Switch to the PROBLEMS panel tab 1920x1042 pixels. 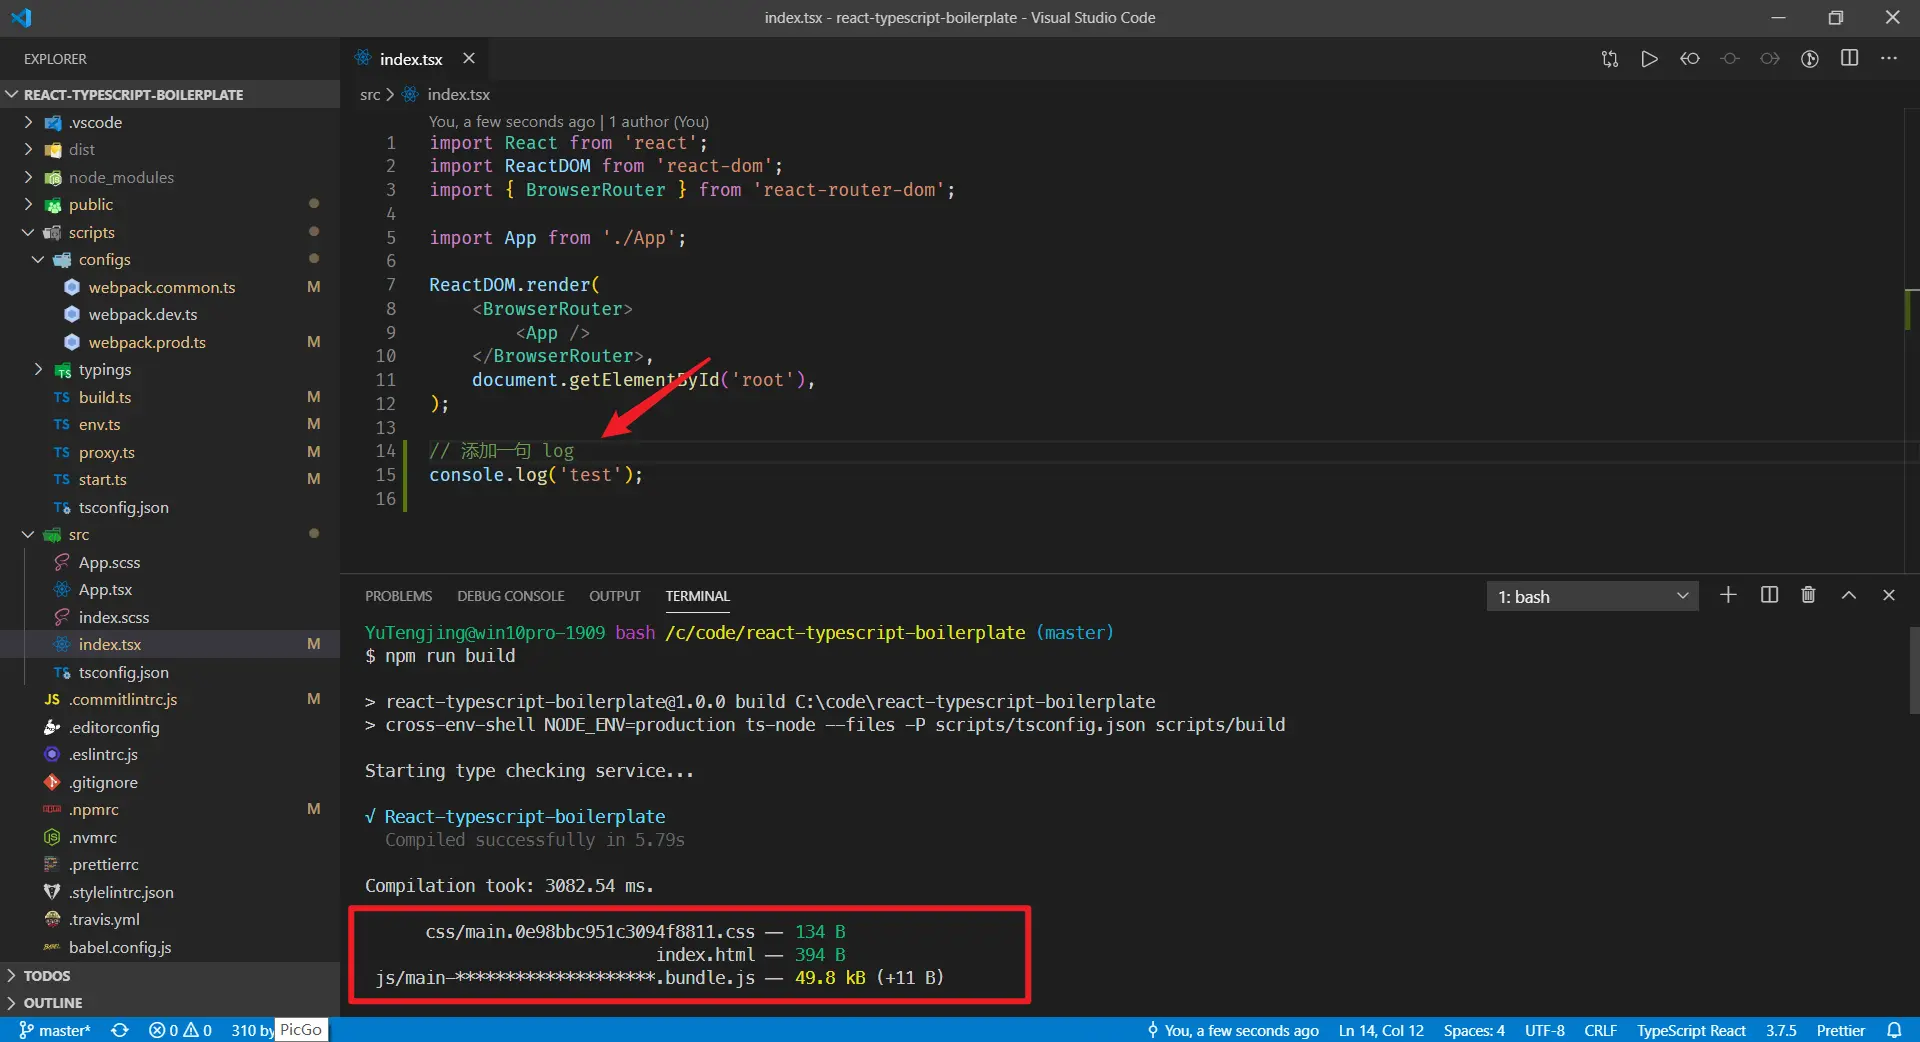point(398,596)
